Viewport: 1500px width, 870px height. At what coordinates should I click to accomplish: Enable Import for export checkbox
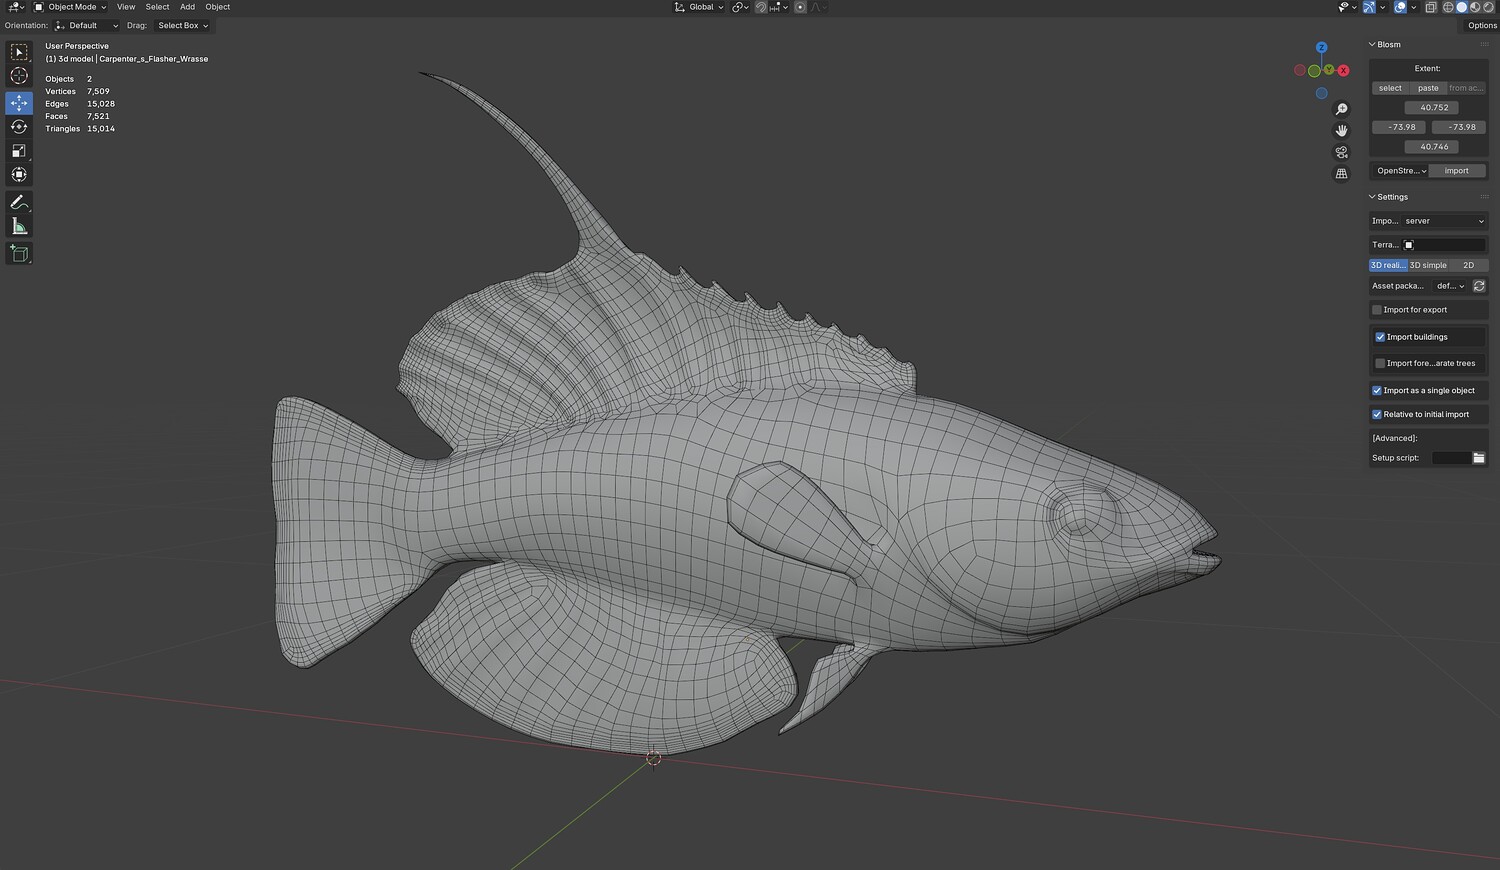[1377, 310]
